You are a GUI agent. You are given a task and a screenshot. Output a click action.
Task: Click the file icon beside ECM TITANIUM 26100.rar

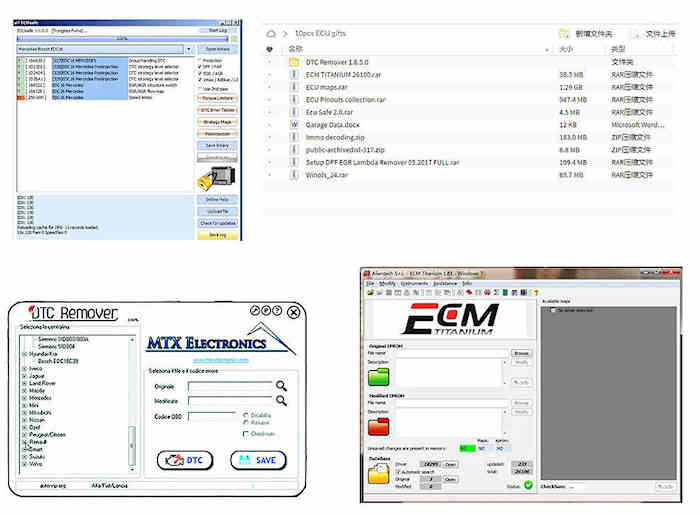294,75
